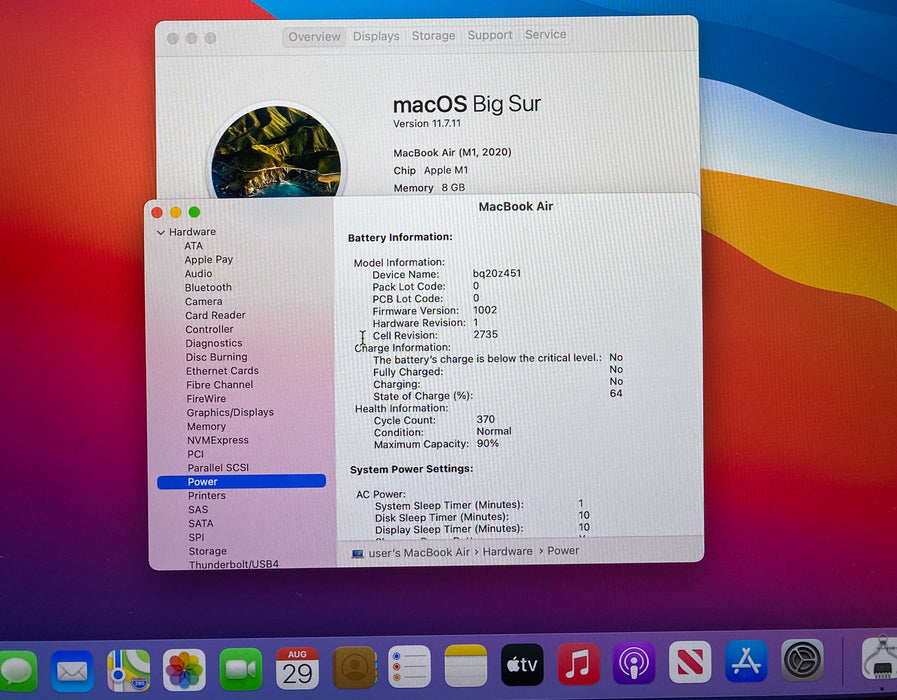The width and height of the screenshot is (897, 700).
Task: Select Apple Pay in the sidebar
Action: coord(208,260)
